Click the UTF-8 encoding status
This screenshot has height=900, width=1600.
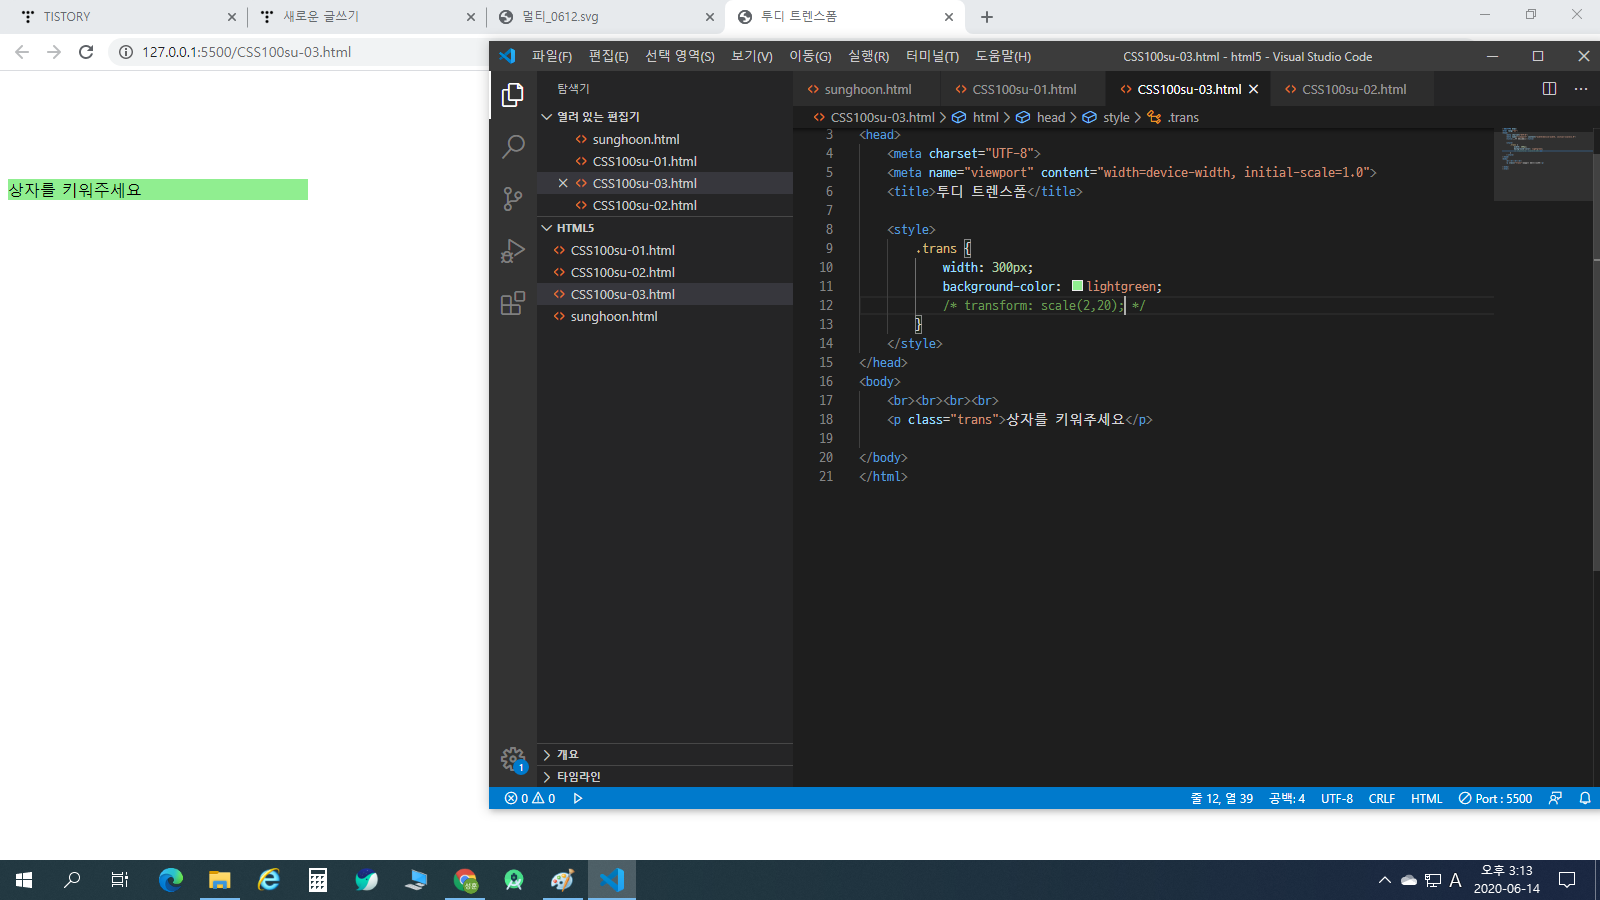pos(1337,798)
